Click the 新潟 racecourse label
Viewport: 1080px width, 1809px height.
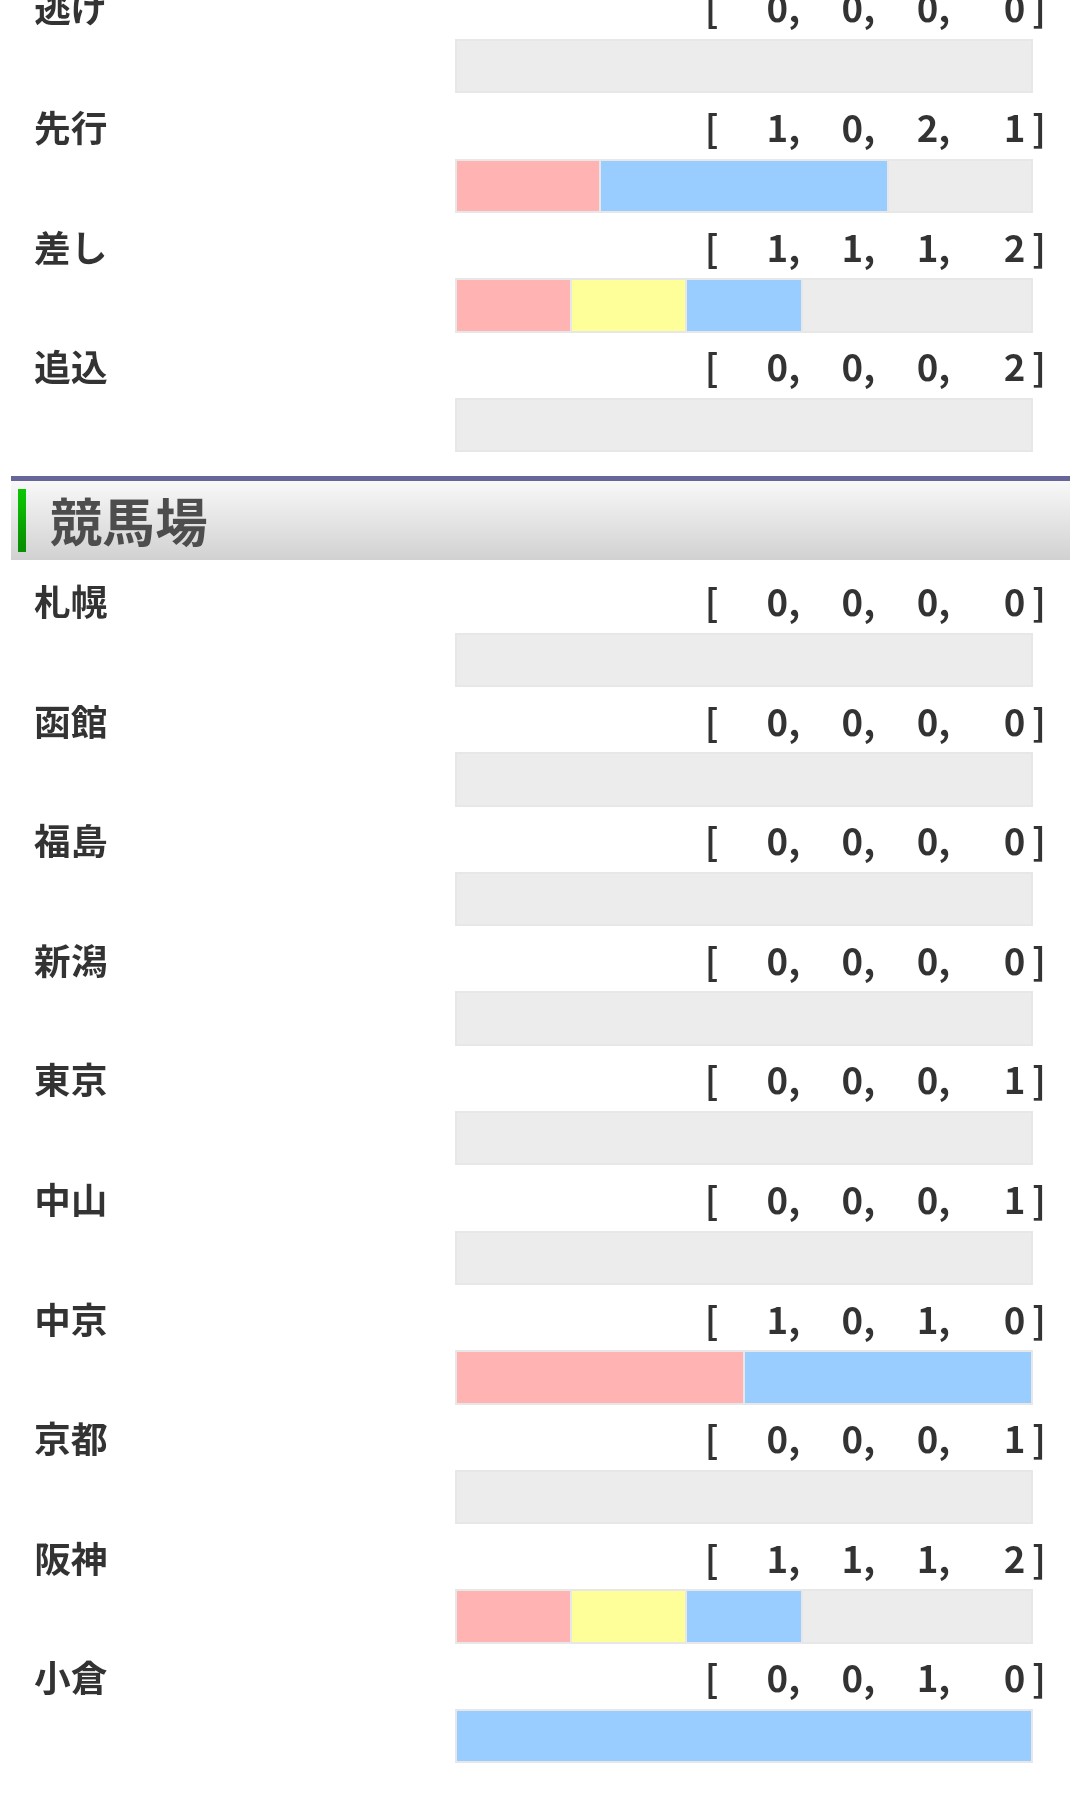click(70, 962)
